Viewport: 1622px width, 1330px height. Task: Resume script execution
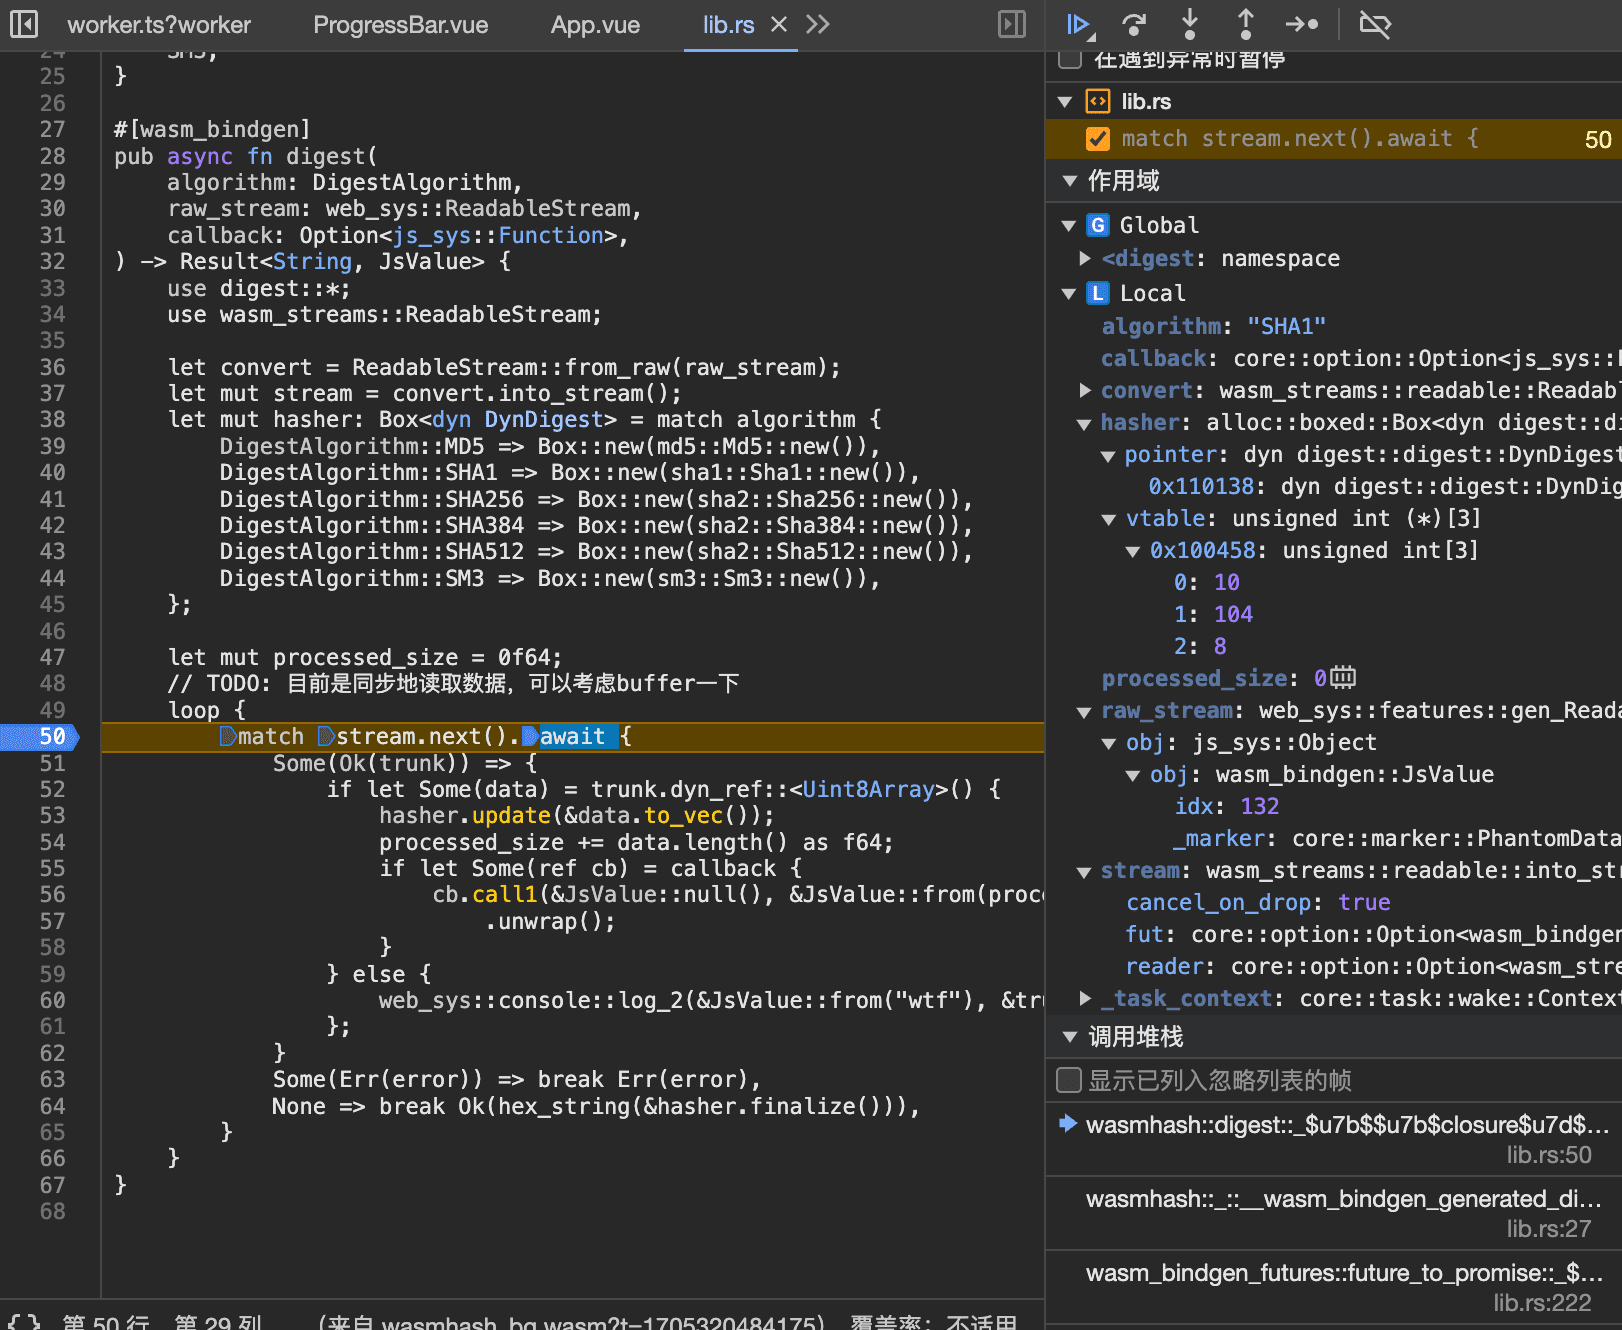pyautogui.click(x=1080, y=24)
